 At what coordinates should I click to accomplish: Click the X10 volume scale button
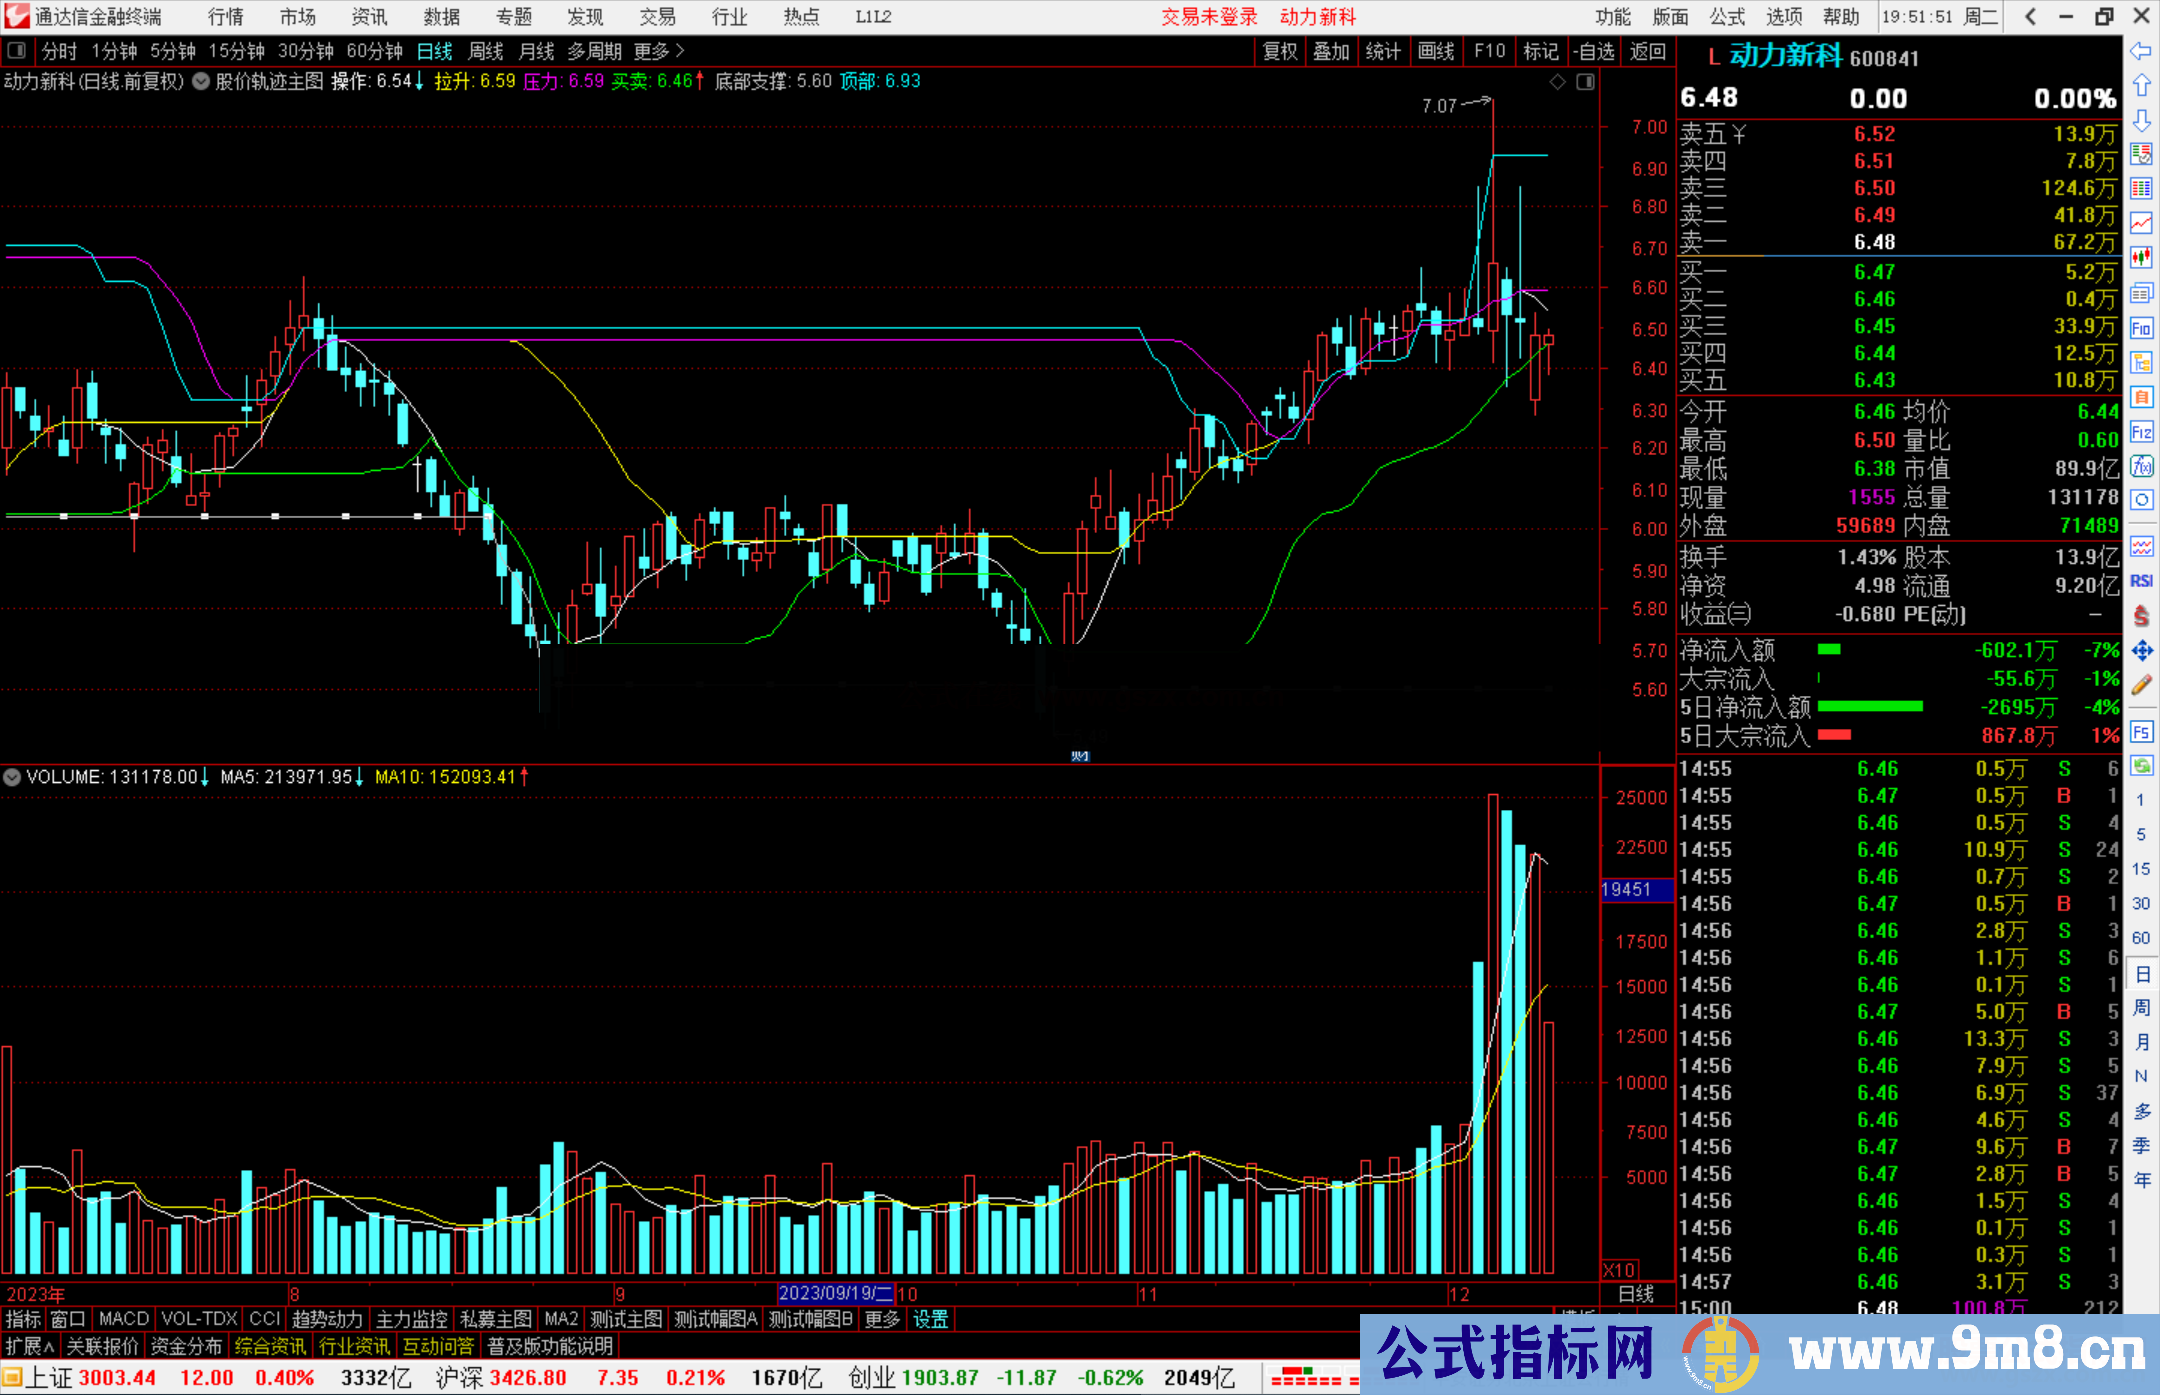pyautogui.click(x=1619, y=1269)
